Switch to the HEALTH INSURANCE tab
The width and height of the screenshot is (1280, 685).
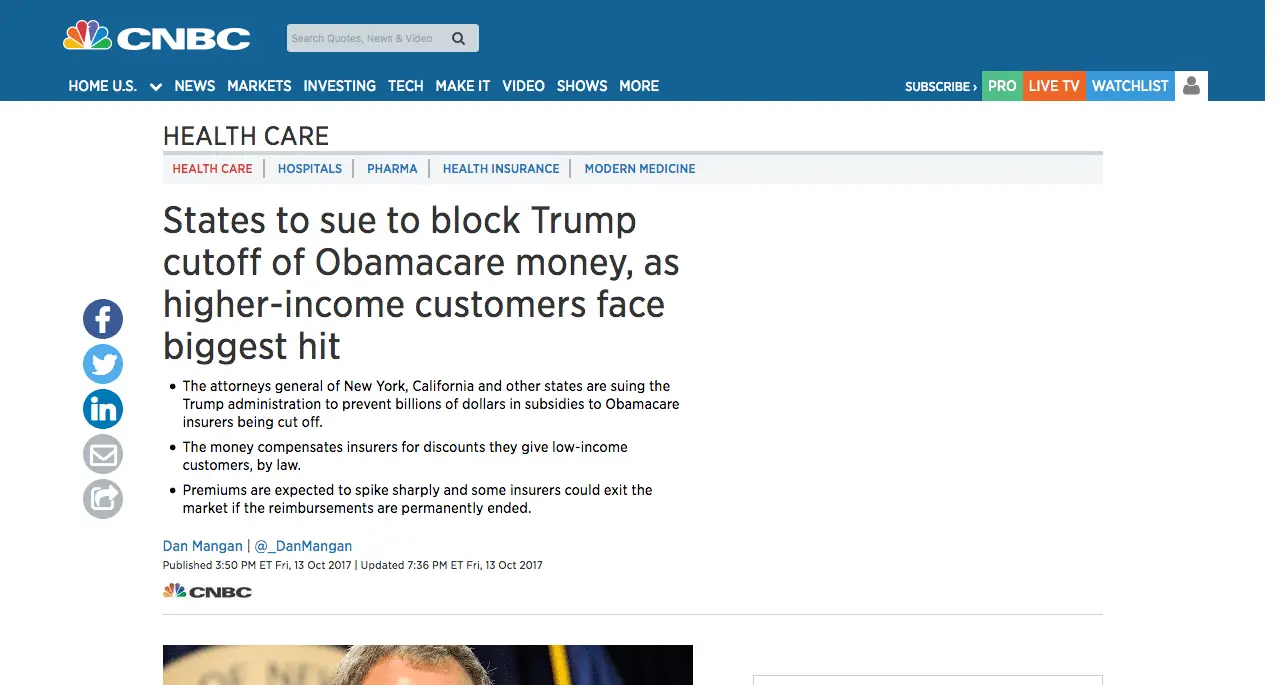tap(501, 169)
